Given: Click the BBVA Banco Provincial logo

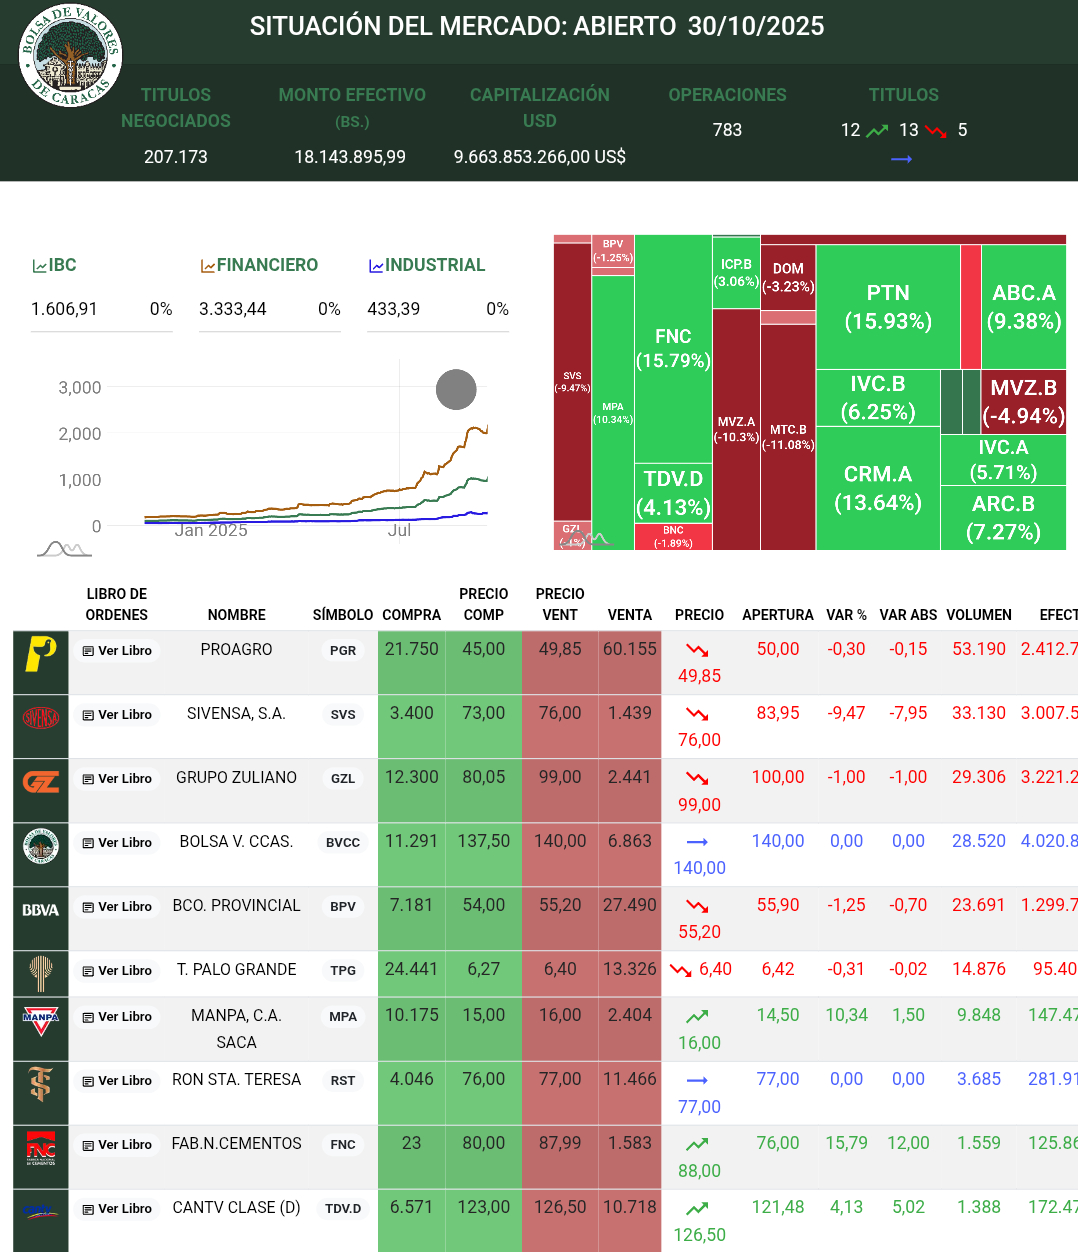Looking at the screenshot, I should click(41, 910).
